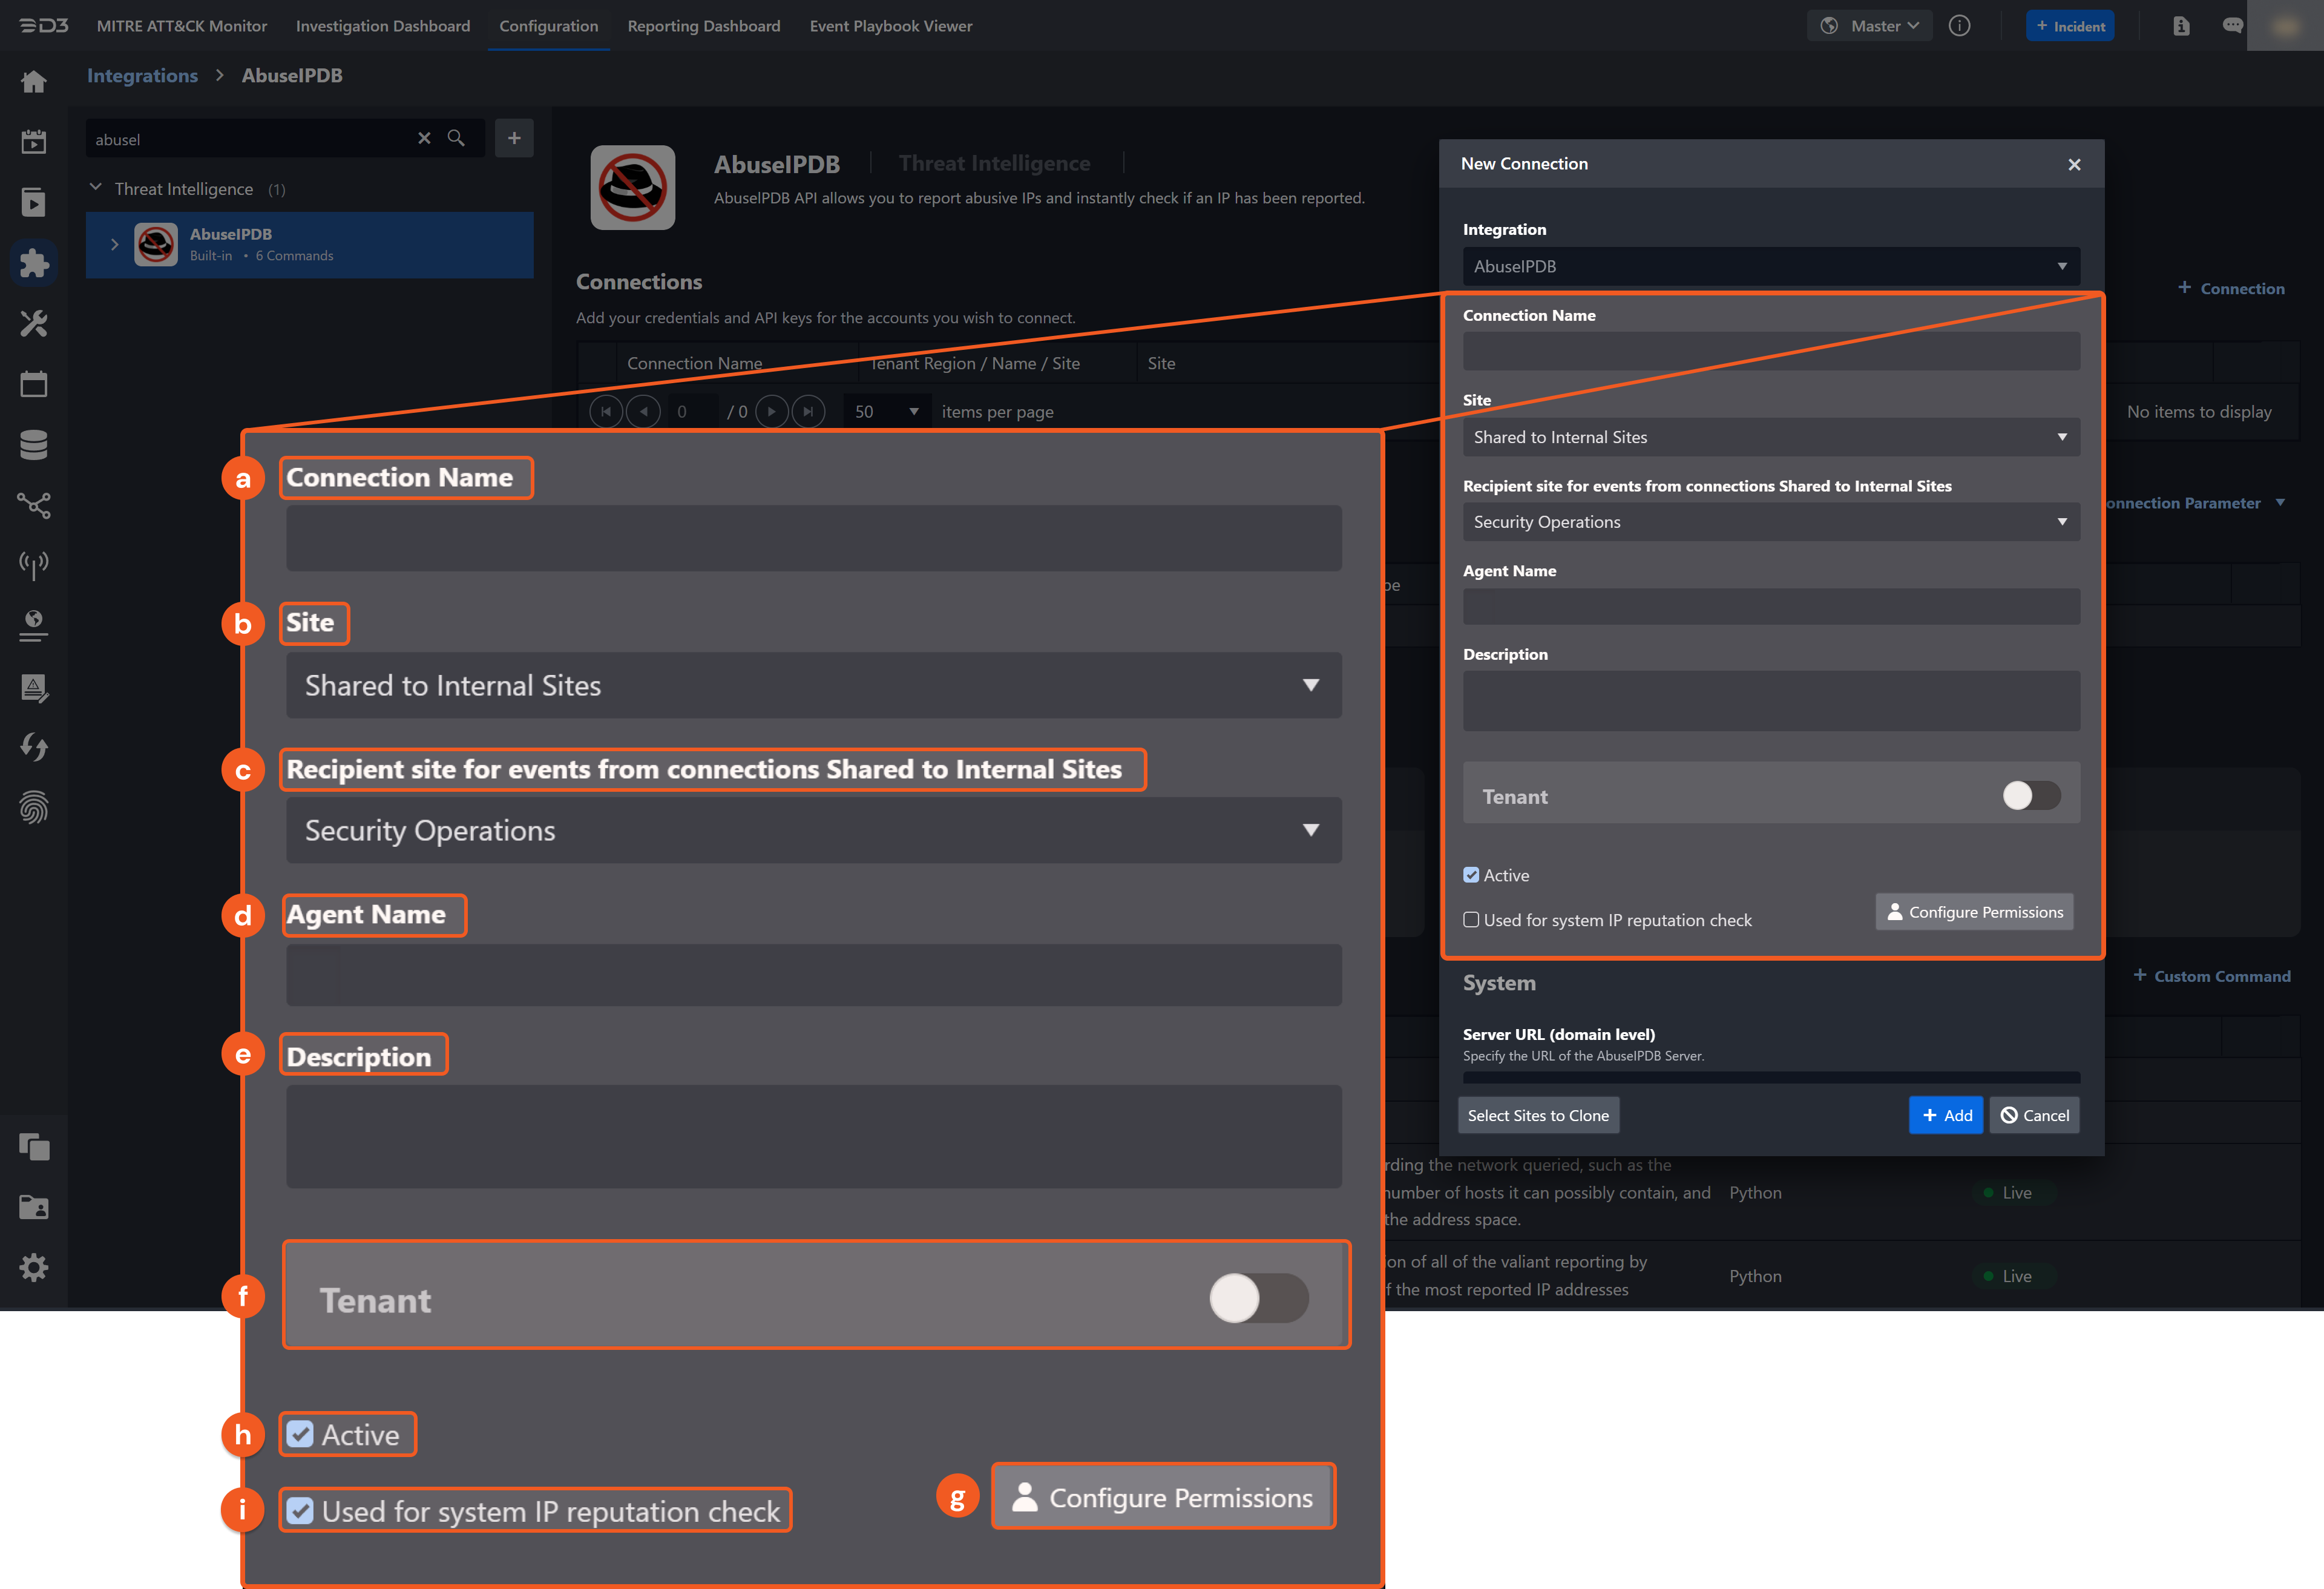Image resolution: width=2324 pixels, height=1589 pixels.
Task: Switch to the Reporting Dashboard tab
Action: coord(704,26)
